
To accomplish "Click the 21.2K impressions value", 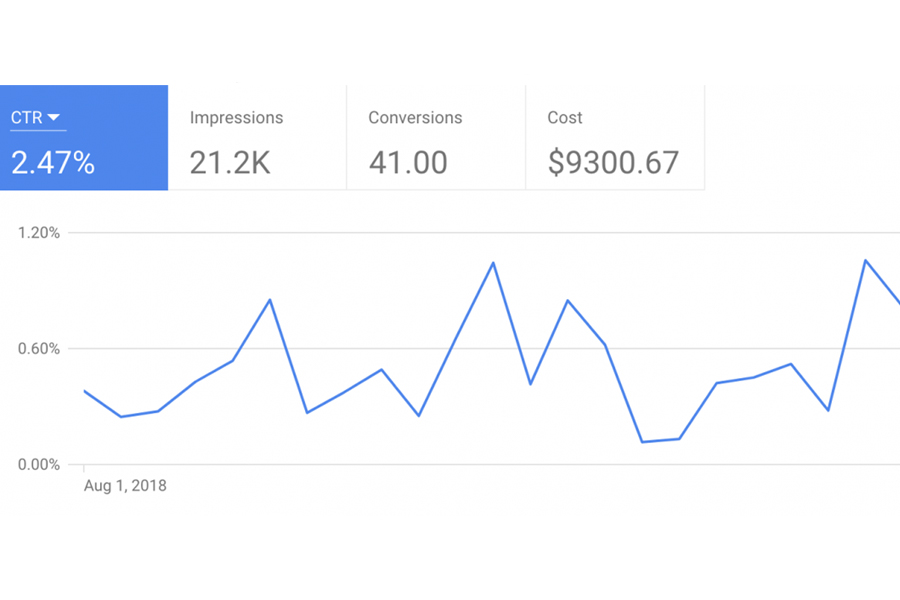I will coord(230,162).
